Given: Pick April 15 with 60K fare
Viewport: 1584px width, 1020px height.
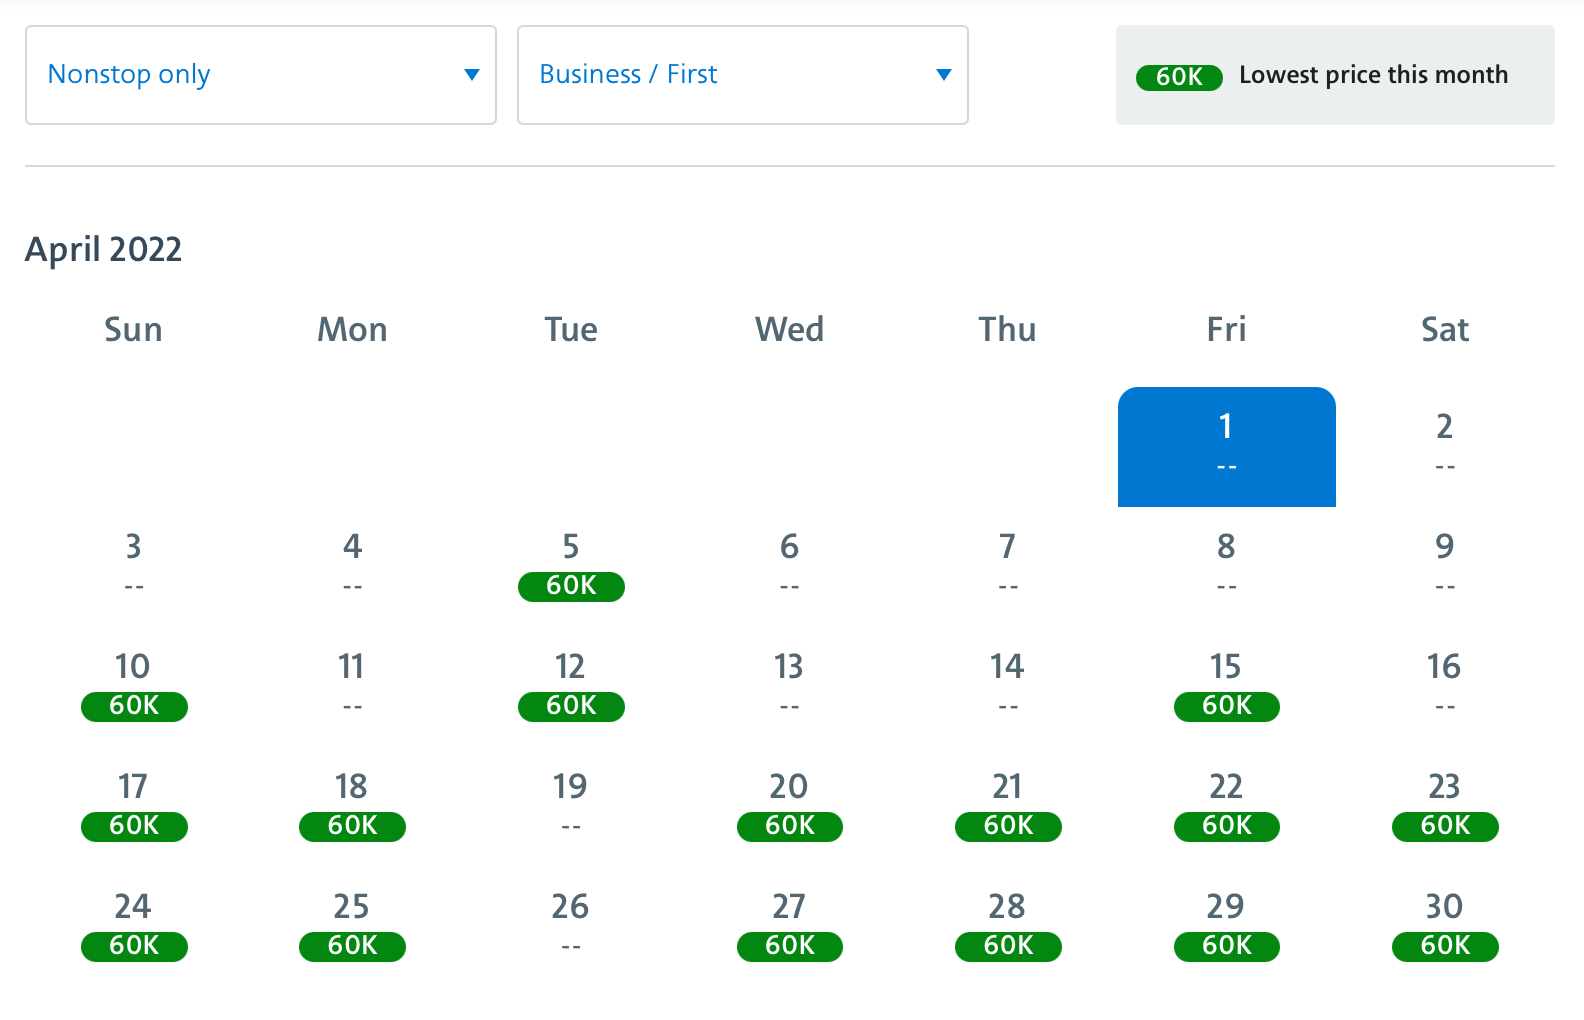Looking at the screenshot, I should pyautogui.click(x=1227, y=687).
